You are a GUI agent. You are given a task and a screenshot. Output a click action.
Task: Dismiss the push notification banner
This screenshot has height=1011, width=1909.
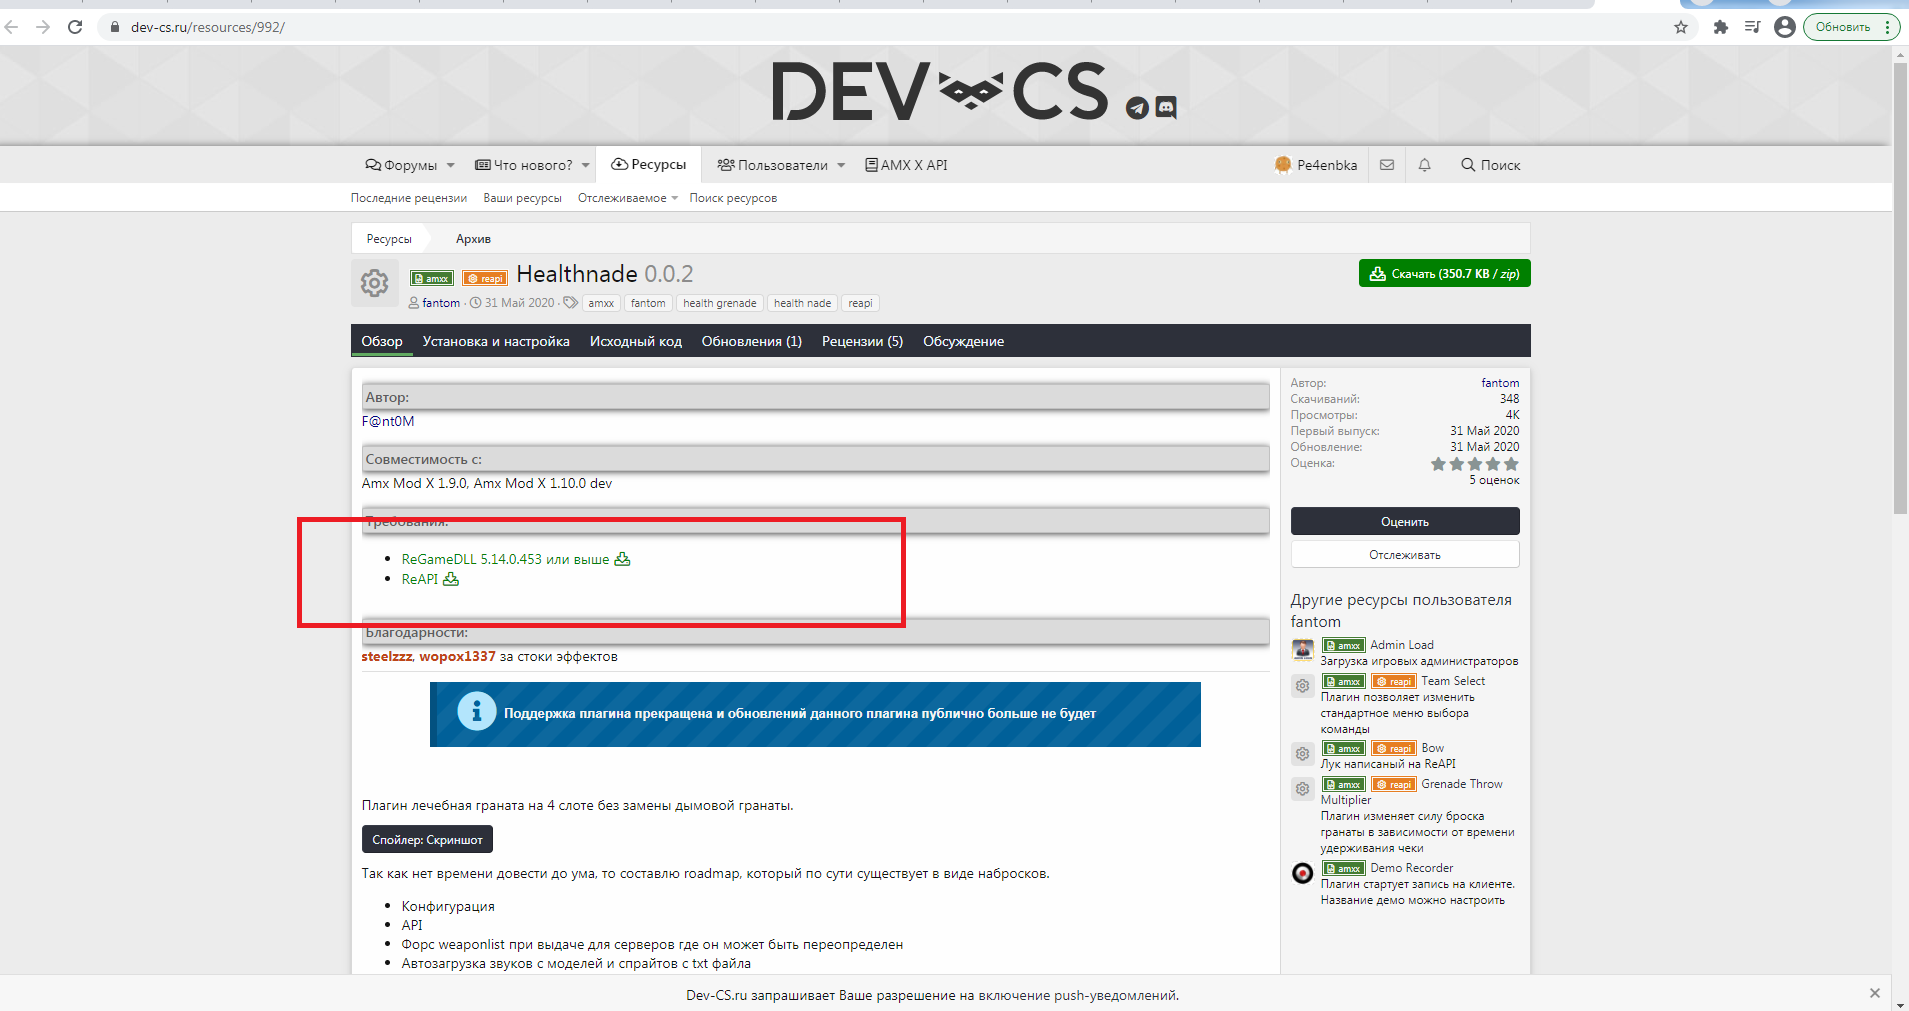(x=1875, y=993)
